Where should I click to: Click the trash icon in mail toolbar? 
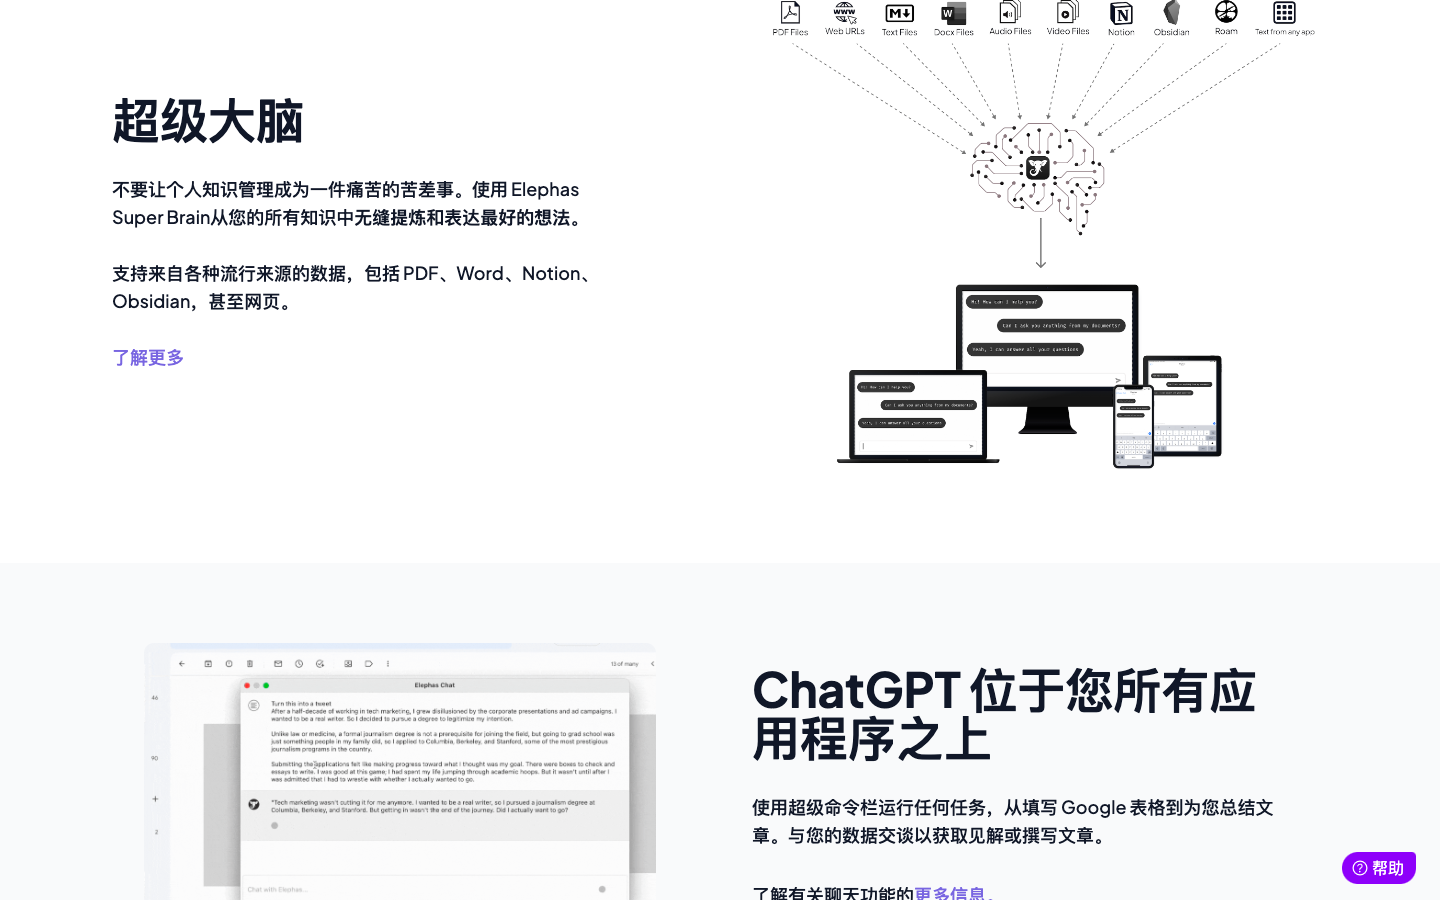click(250, 664)
